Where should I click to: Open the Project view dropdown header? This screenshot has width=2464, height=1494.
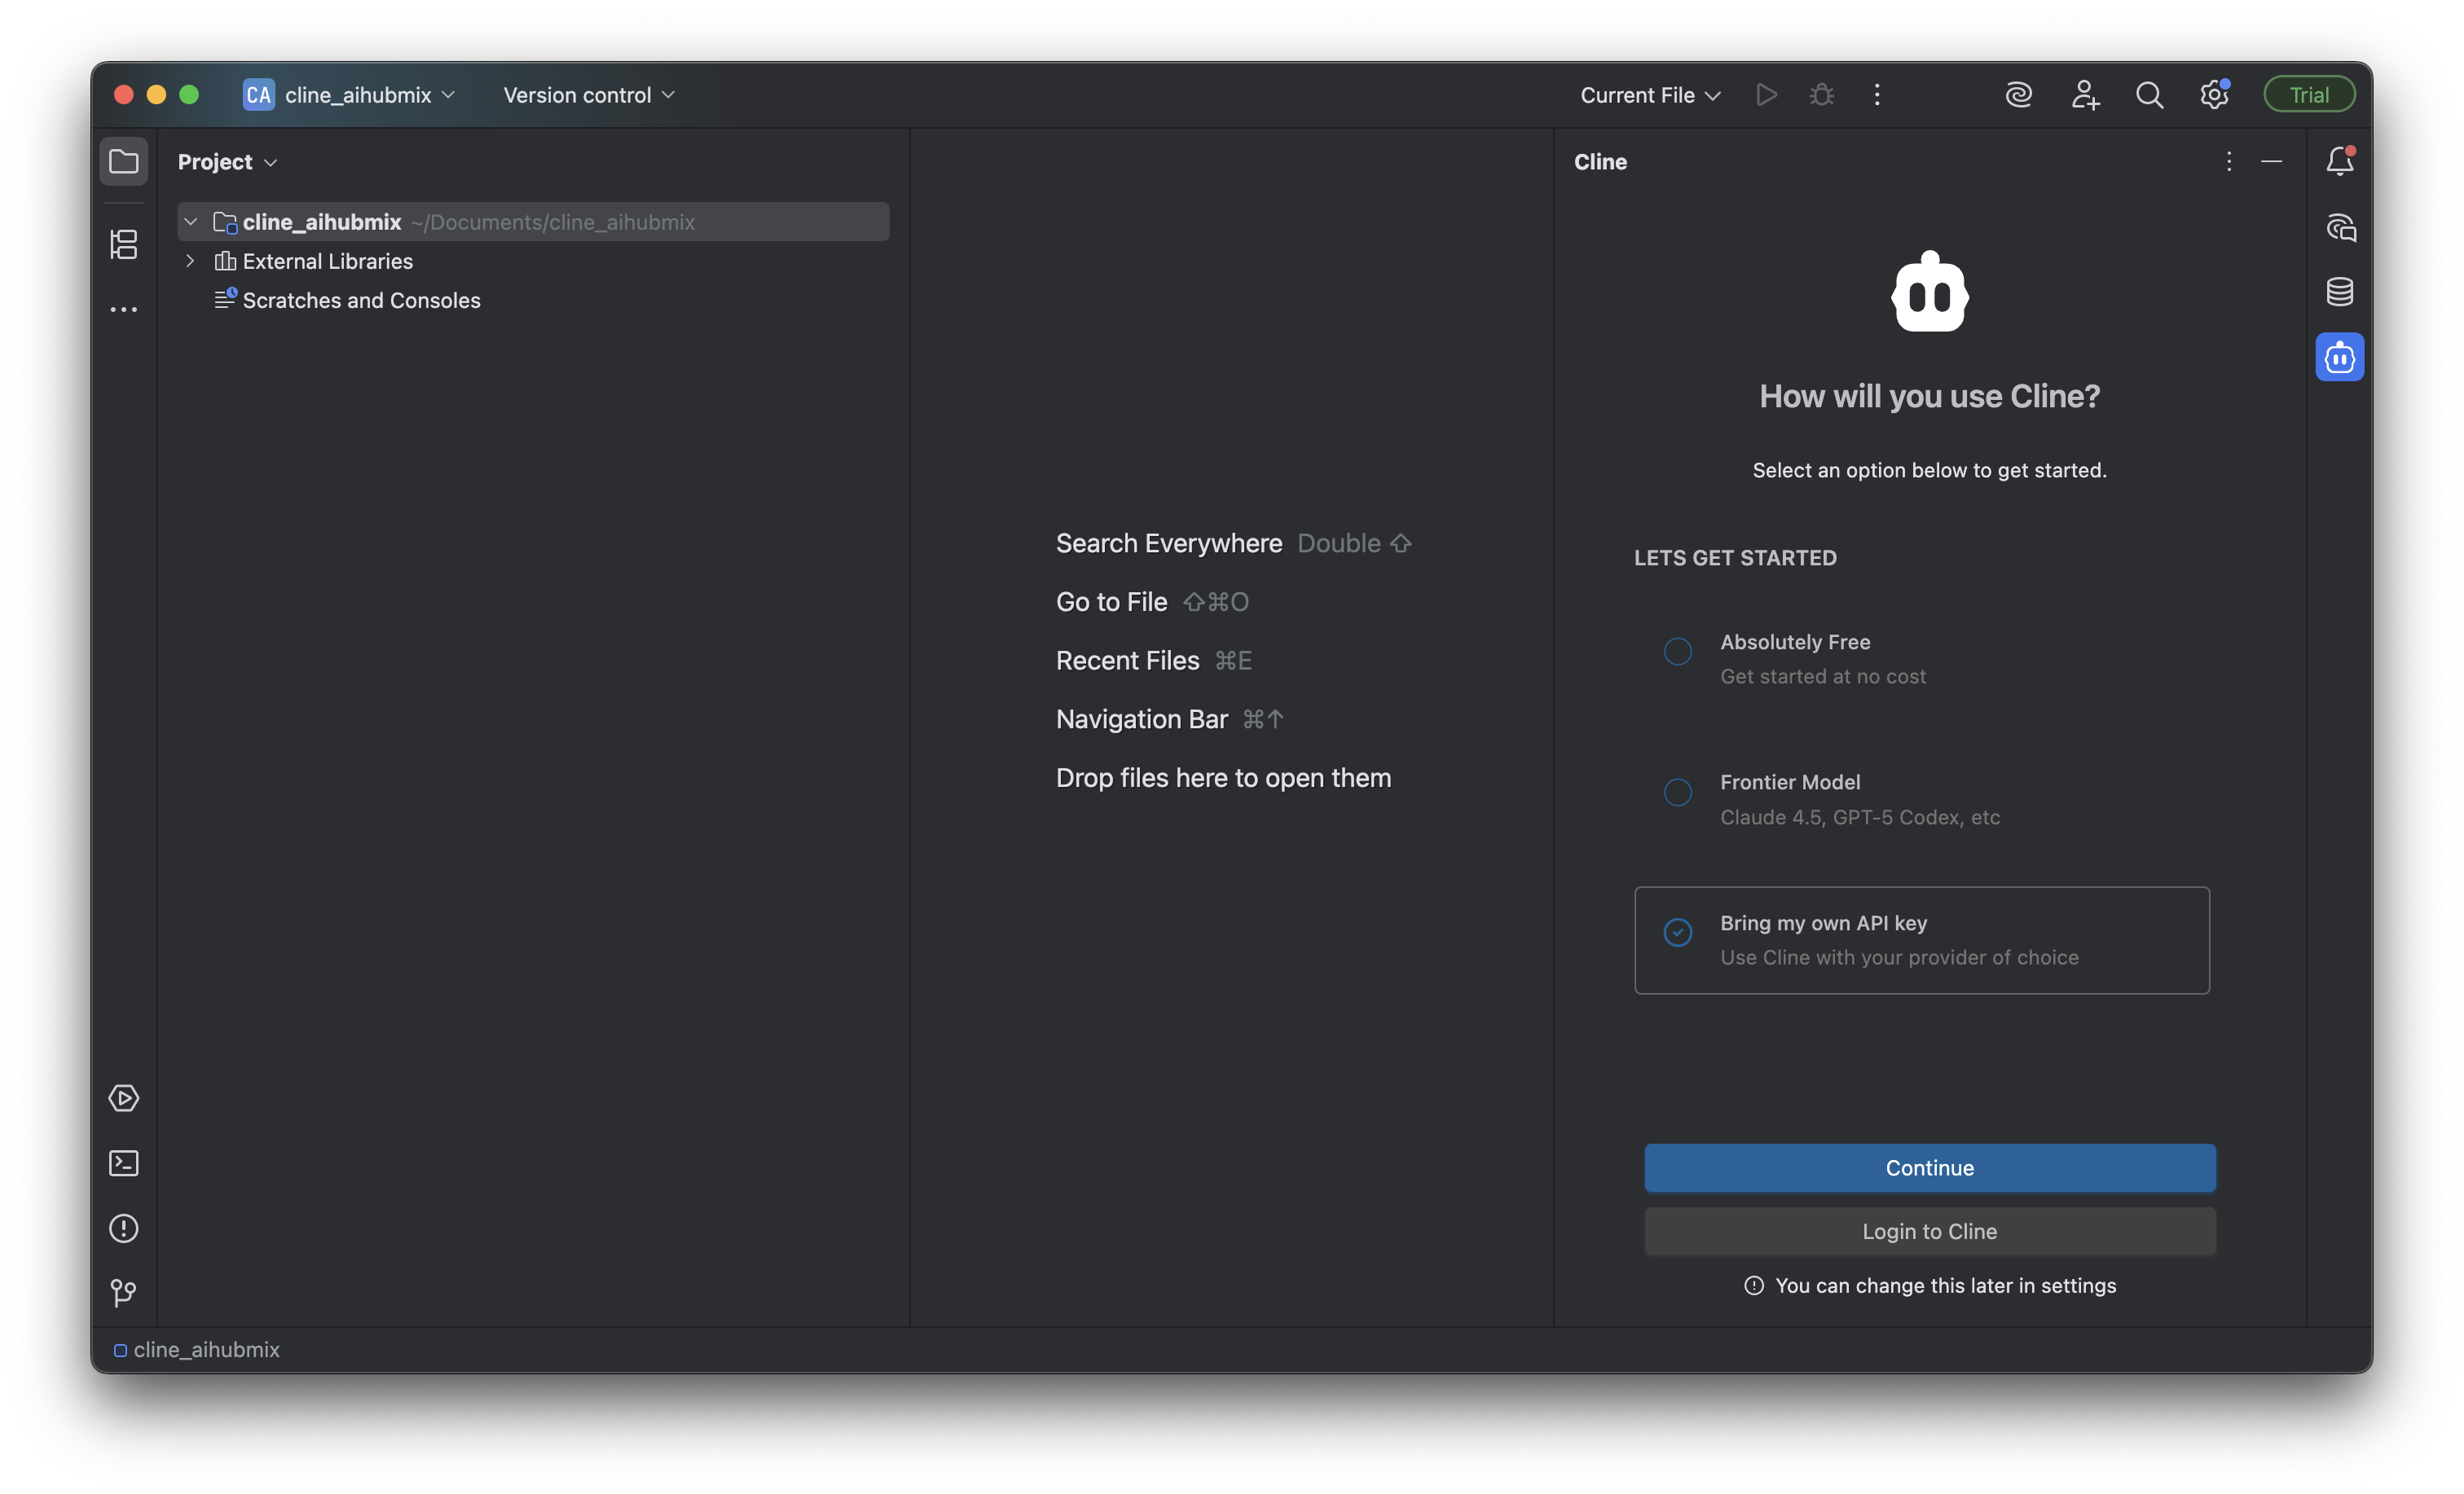pos(227,162)
